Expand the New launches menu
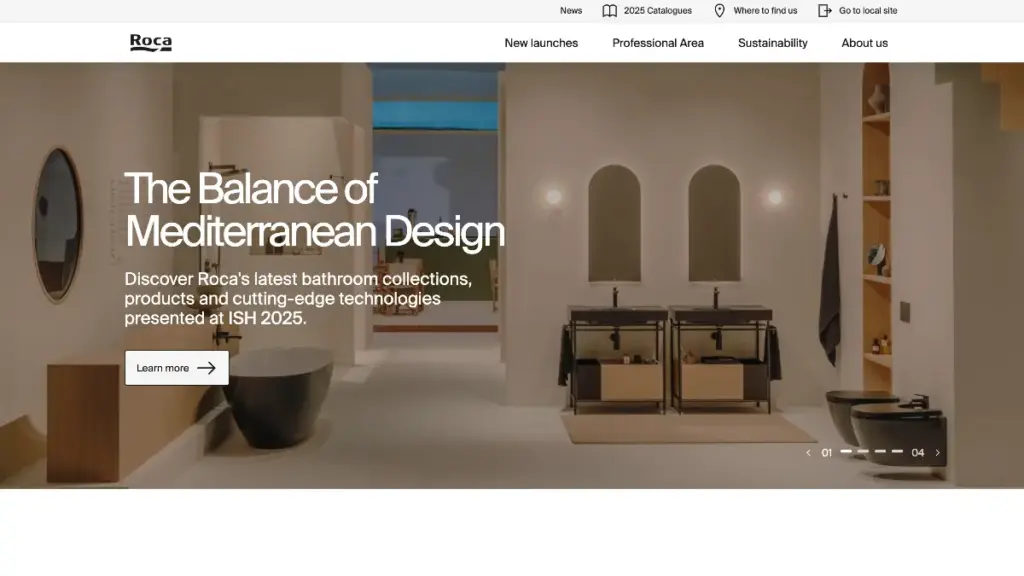 point(541,43)
